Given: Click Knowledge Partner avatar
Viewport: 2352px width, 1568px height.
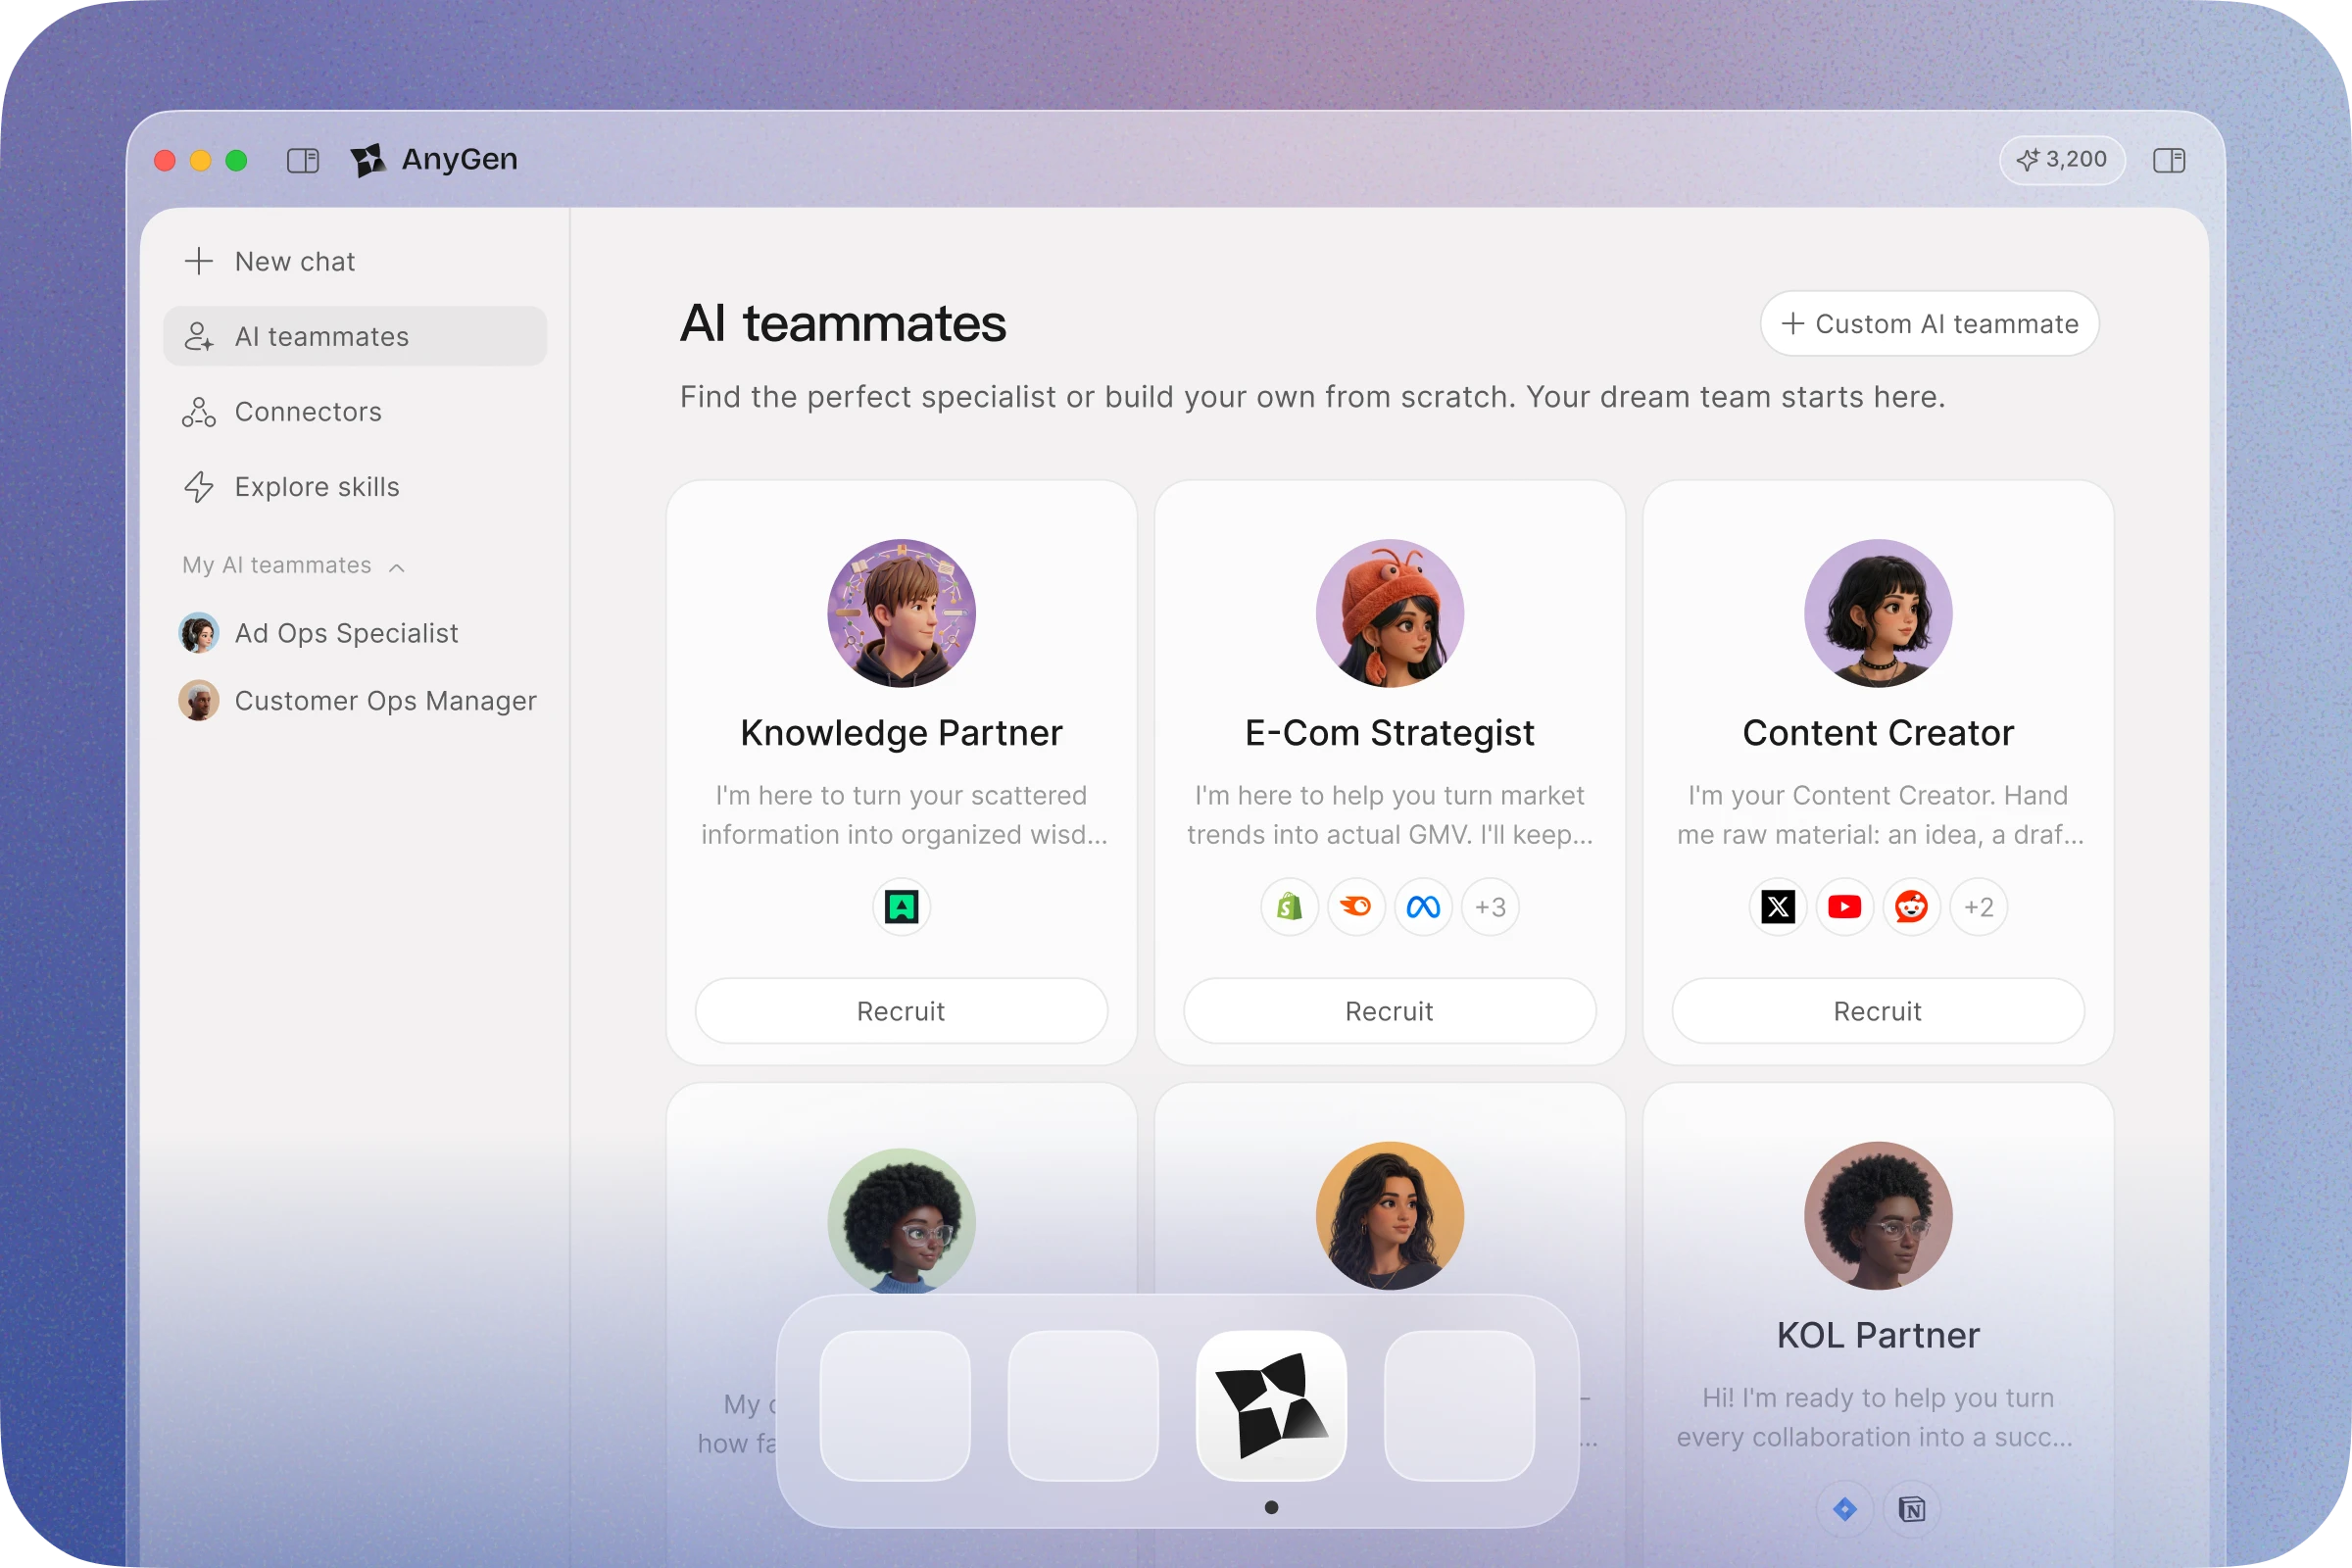Looking at the screenshot, I should pos(901,613).
